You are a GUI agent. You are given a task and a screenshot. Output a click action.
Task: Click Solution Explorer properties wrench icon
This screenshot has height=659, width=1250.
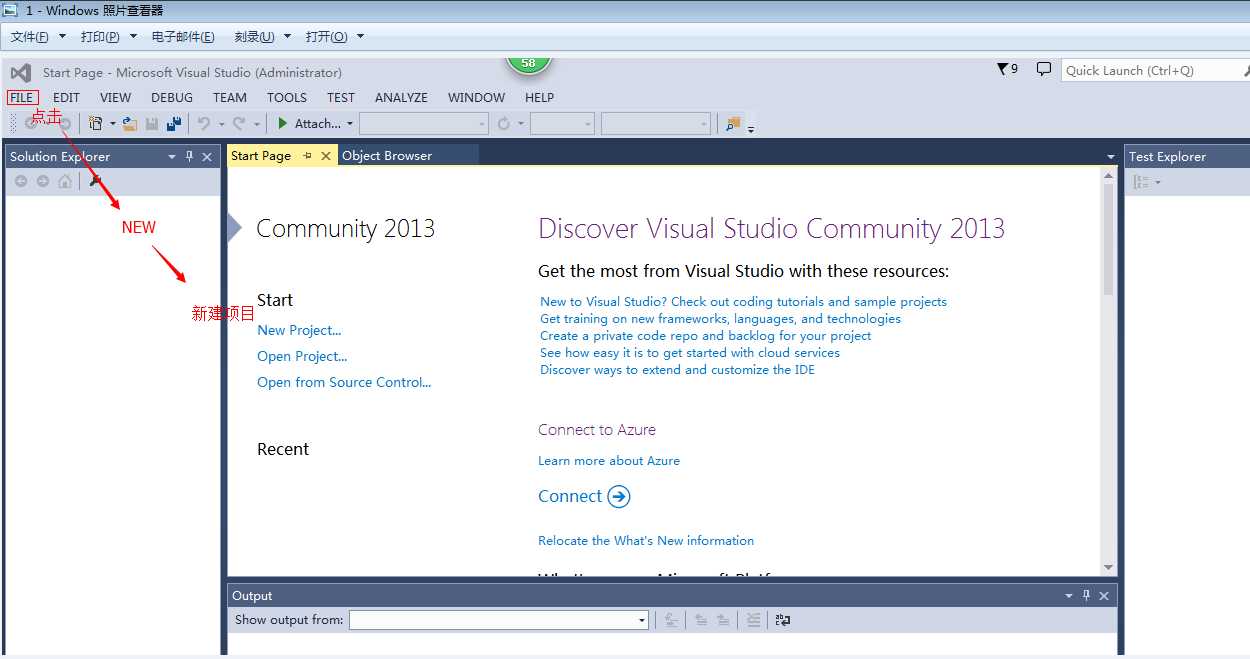point(96,181)
